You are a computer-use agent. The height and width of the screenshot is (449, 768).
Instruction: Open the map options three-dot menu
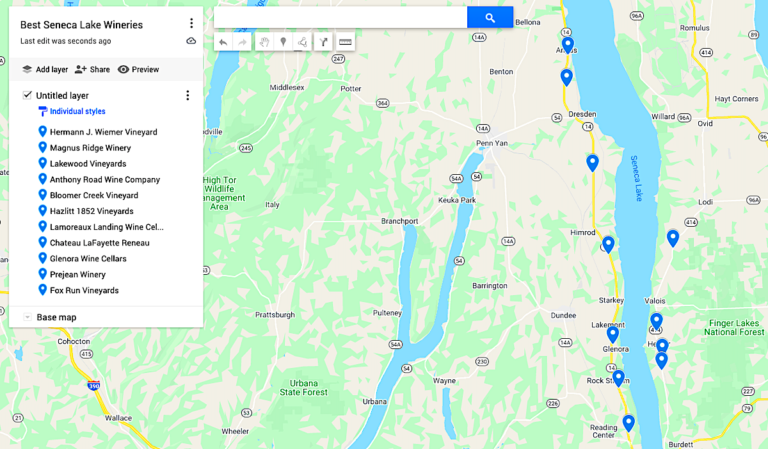pyautogui.click(x=191, y=23)
